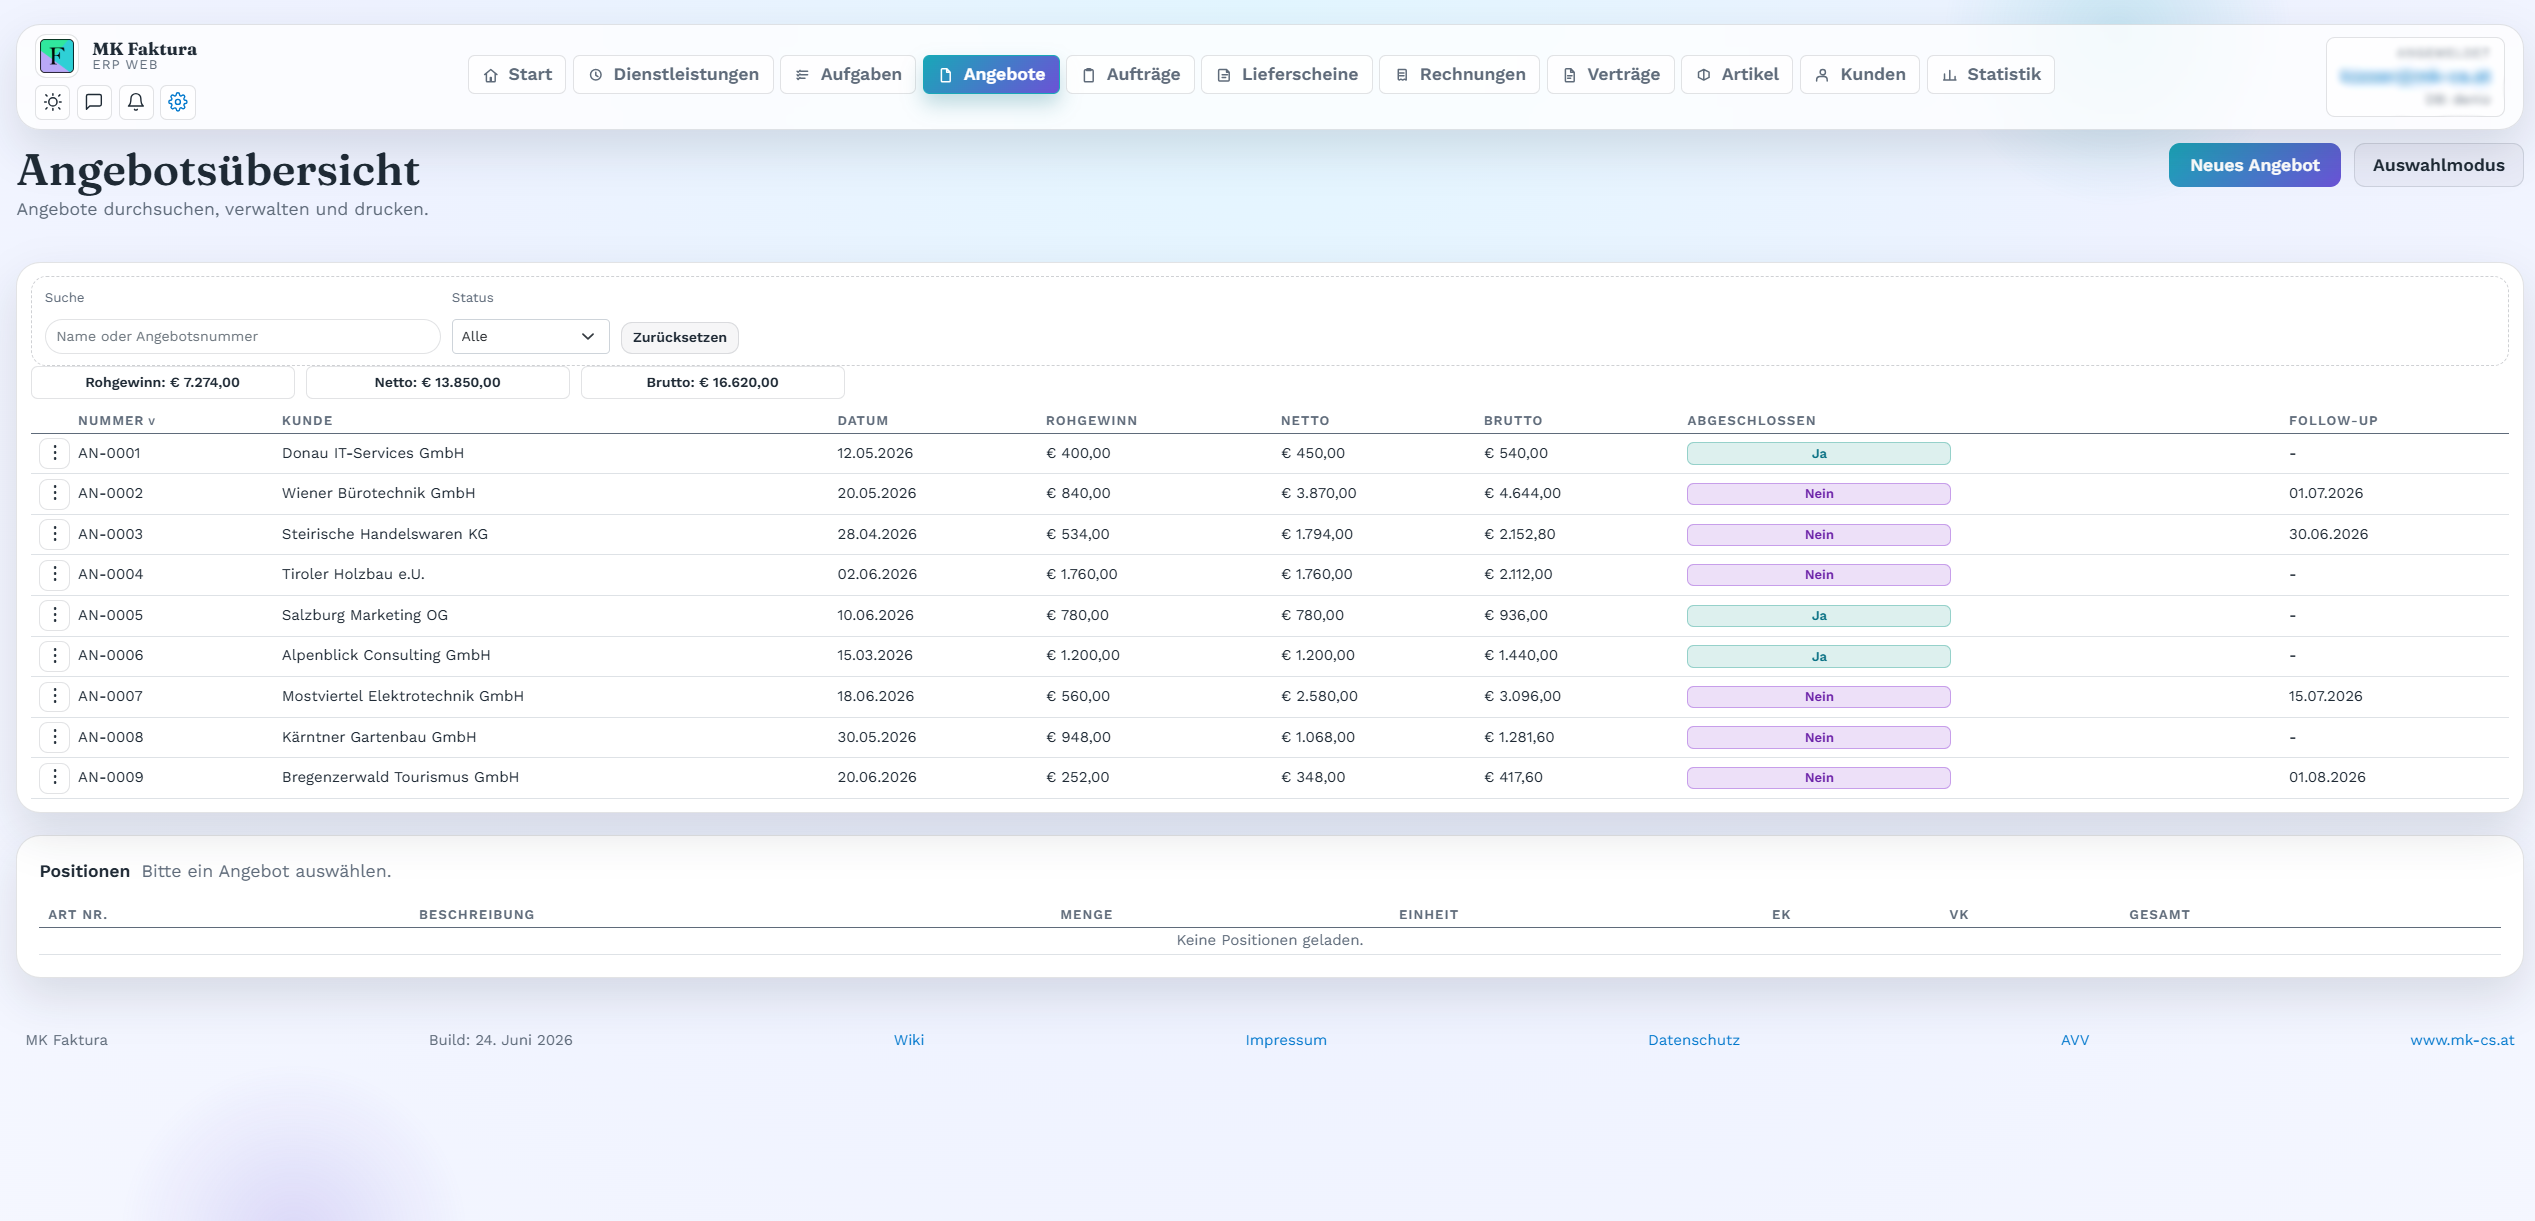Visit the www.mk-cs.at website link
Screen dimensions: 2535x1221
tap(2462, 1040)
